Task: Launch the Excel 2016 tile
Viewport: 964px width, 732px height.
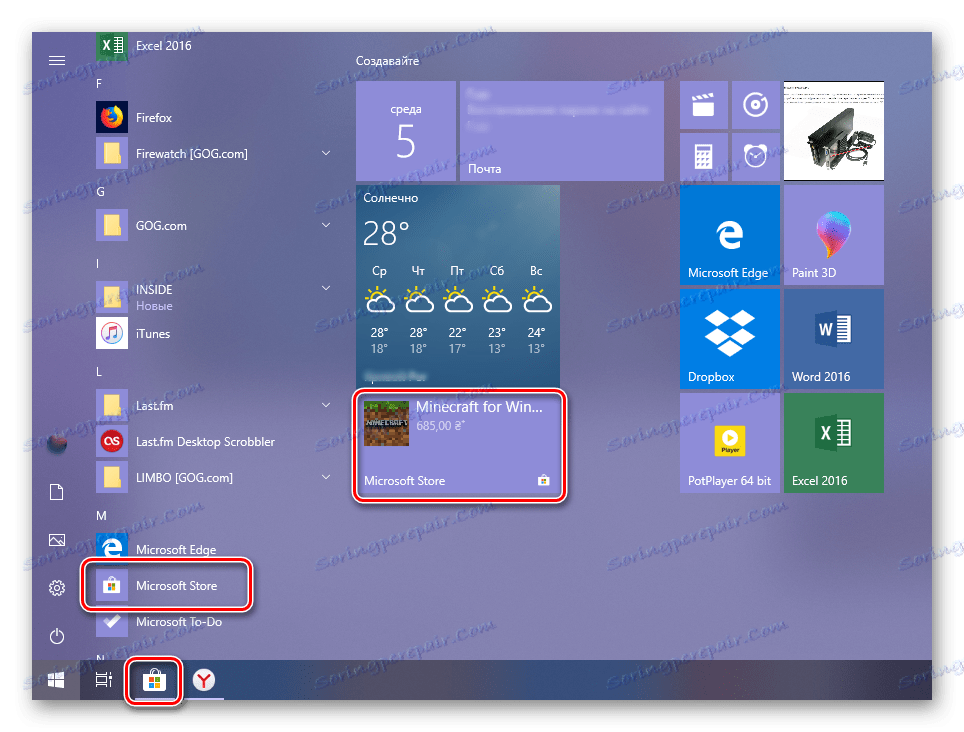Action: coord(834,443)
